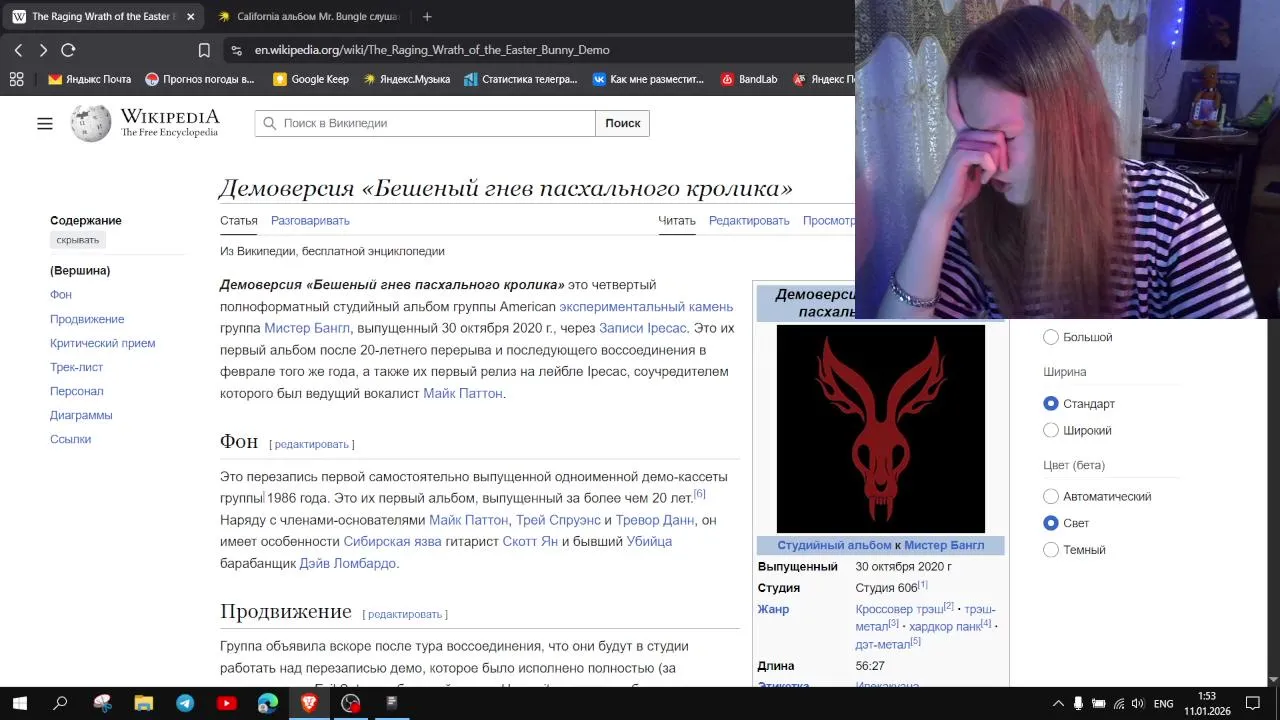Switch to the Читать view tab
The height and width of the screenshot is (720, 1280).
(677, 221)
